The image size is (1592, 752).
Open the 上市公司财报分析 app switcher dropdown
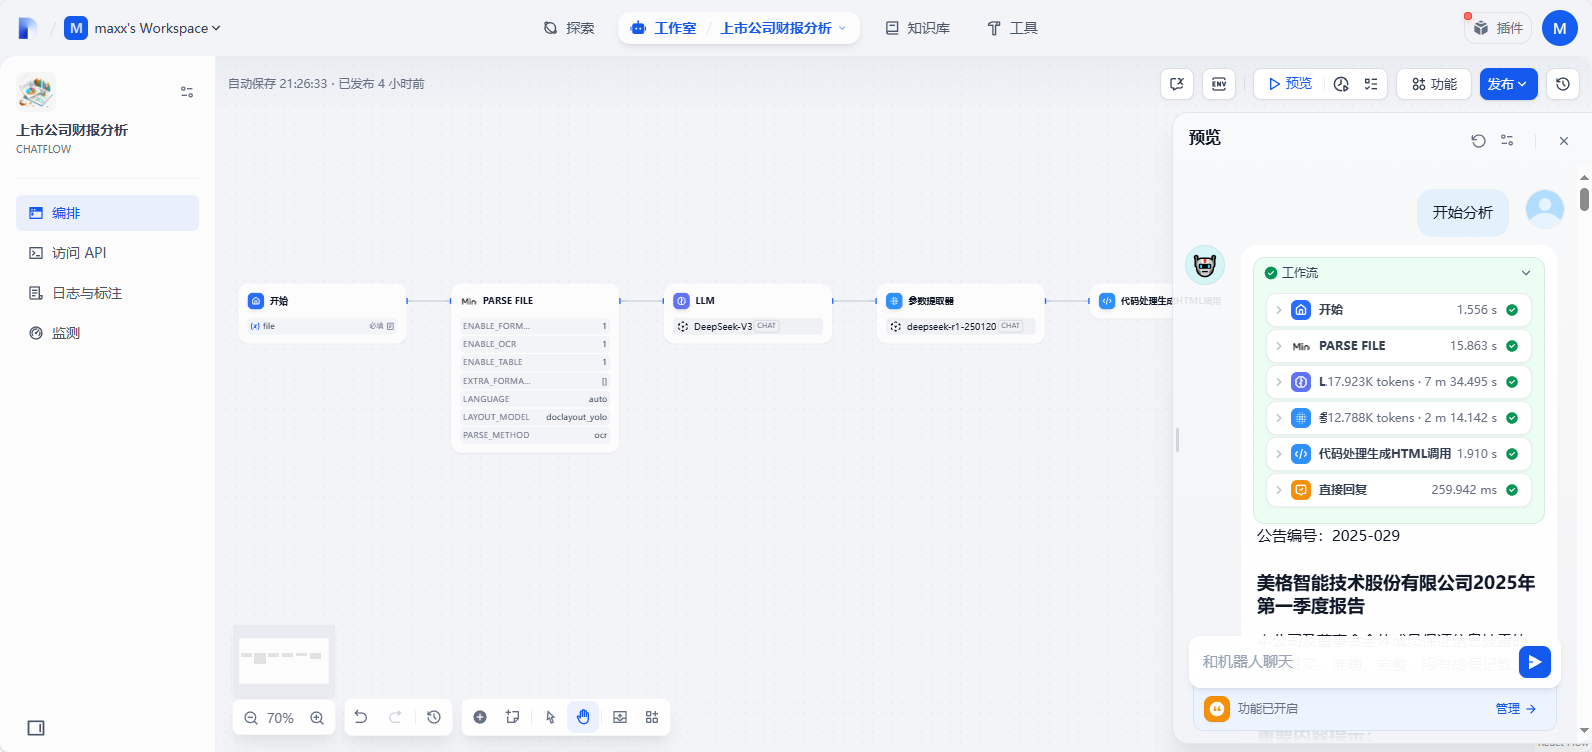point(783,28)
